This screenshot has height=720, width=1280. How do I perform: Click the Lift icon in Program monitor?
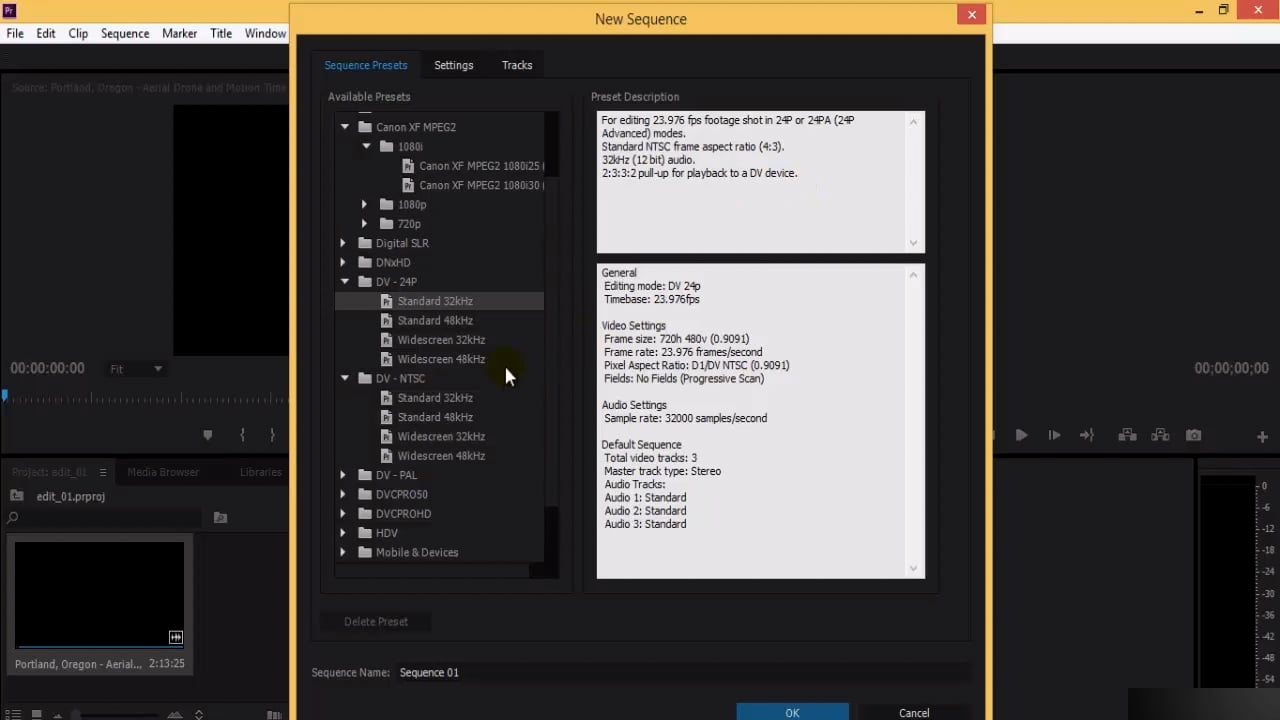tap(1127, 435)
